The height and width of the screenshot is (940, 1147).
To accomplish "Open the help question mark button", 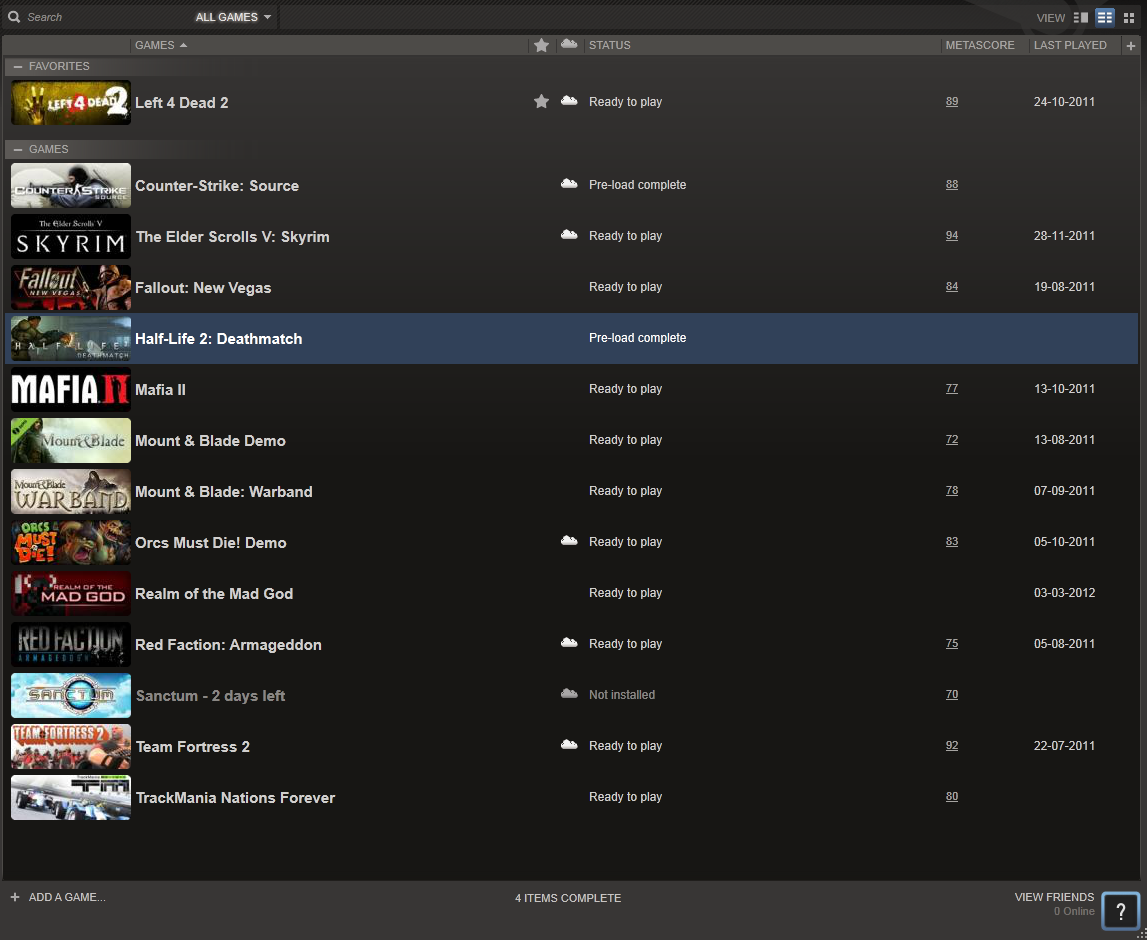I will (x=1120, y=911).
